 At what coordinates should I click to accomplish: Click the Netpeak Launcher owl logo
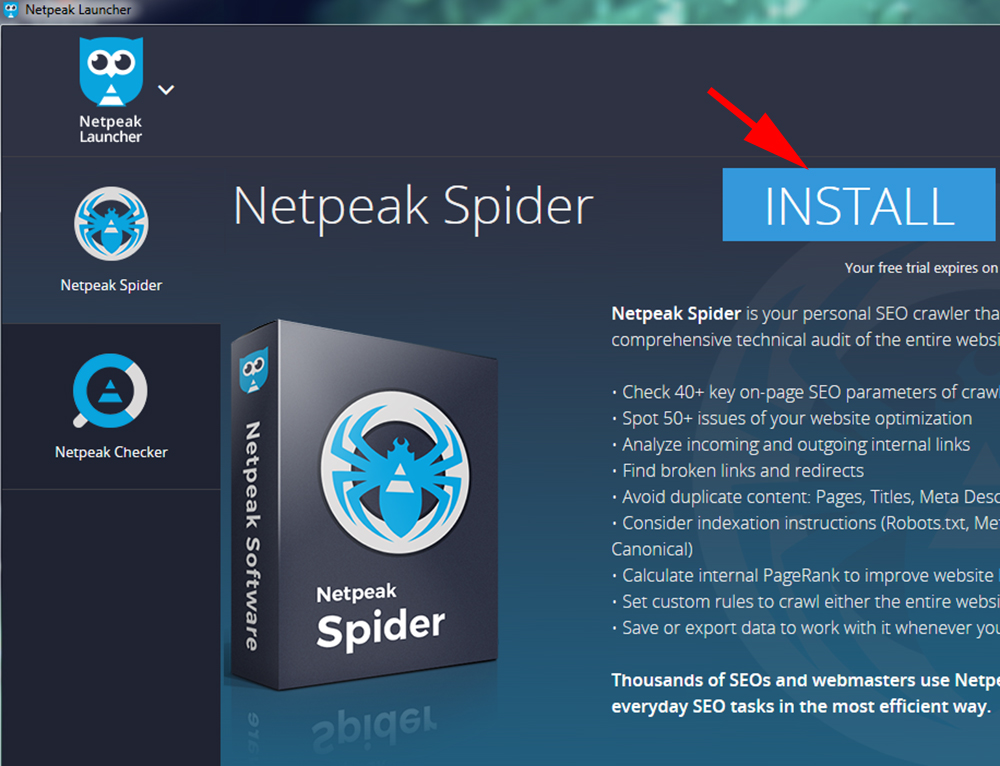(x=110, y=70)
